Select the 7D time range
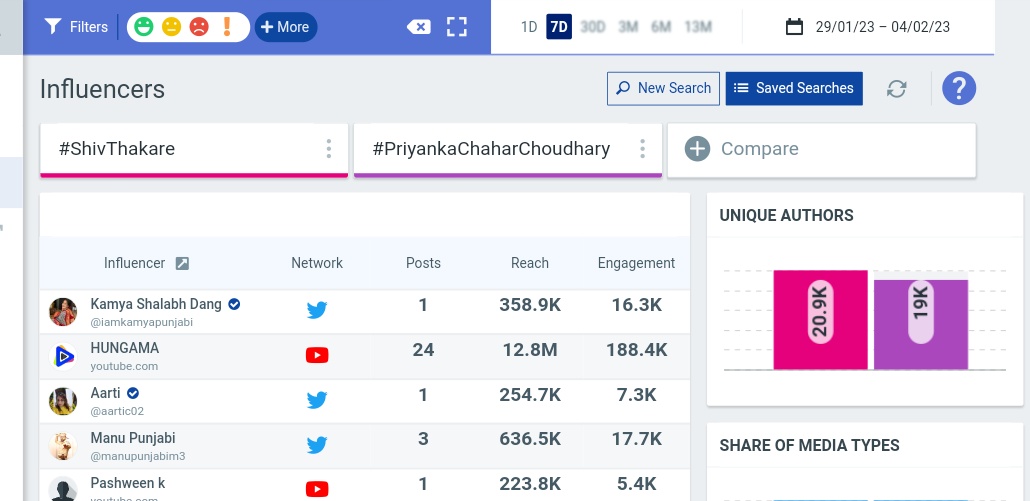 click(559, 27)
